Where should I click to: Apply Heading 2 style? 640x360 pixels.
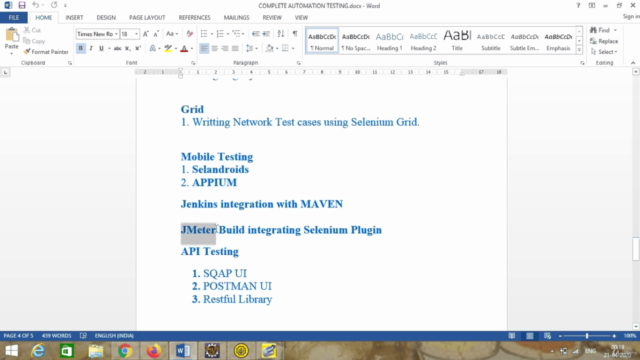pyautogui.click(x=423, y=41)
